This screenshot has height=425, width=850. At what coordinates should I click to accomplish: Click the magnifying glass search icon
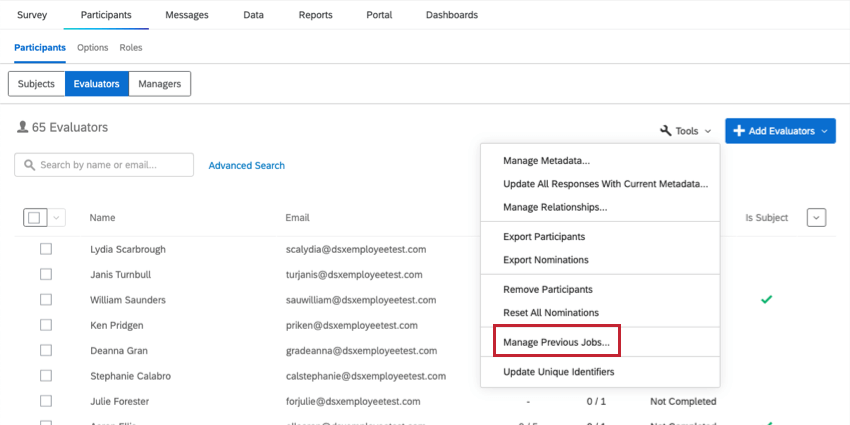coord(30,165)
